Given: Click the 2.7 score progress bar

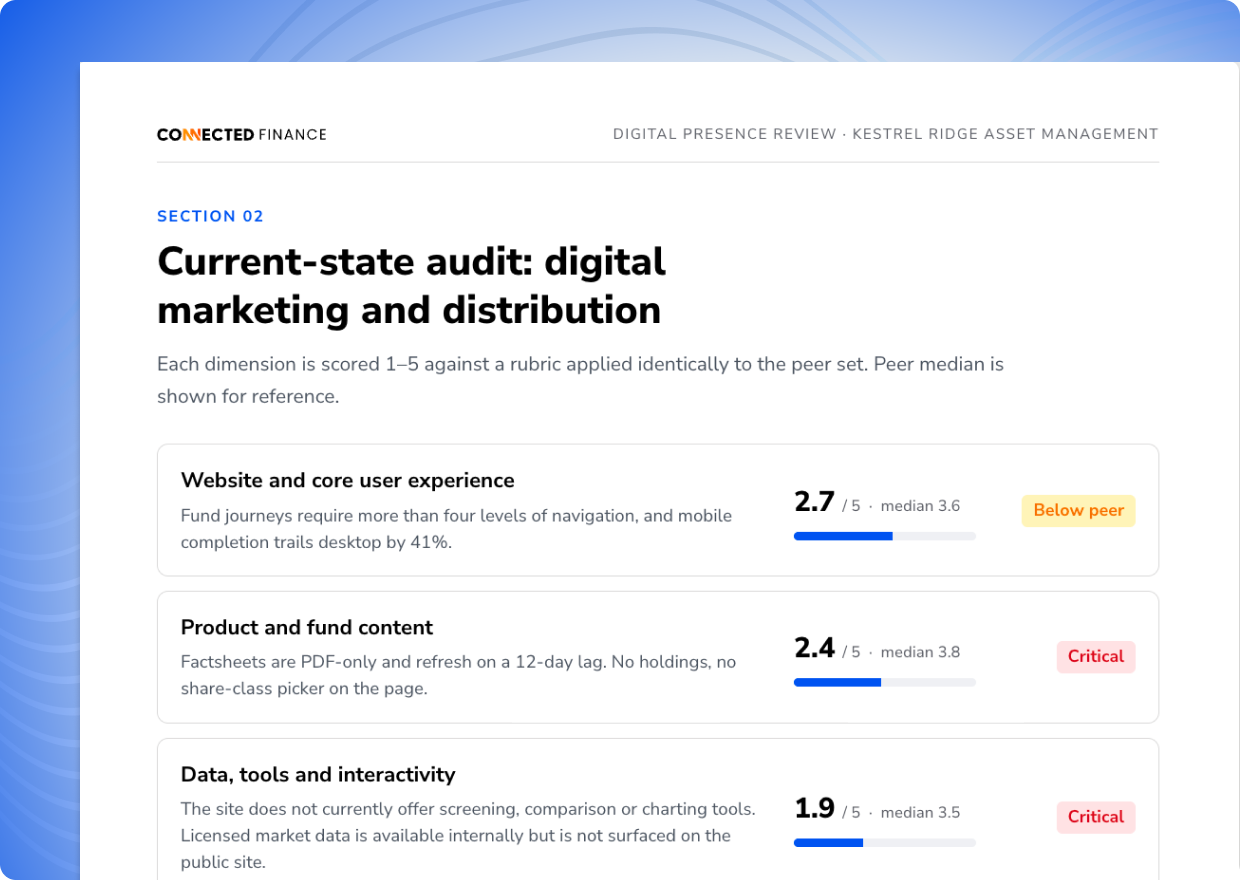Looking at the screenshot, I should pyautogui.click(x=884, y=536).
